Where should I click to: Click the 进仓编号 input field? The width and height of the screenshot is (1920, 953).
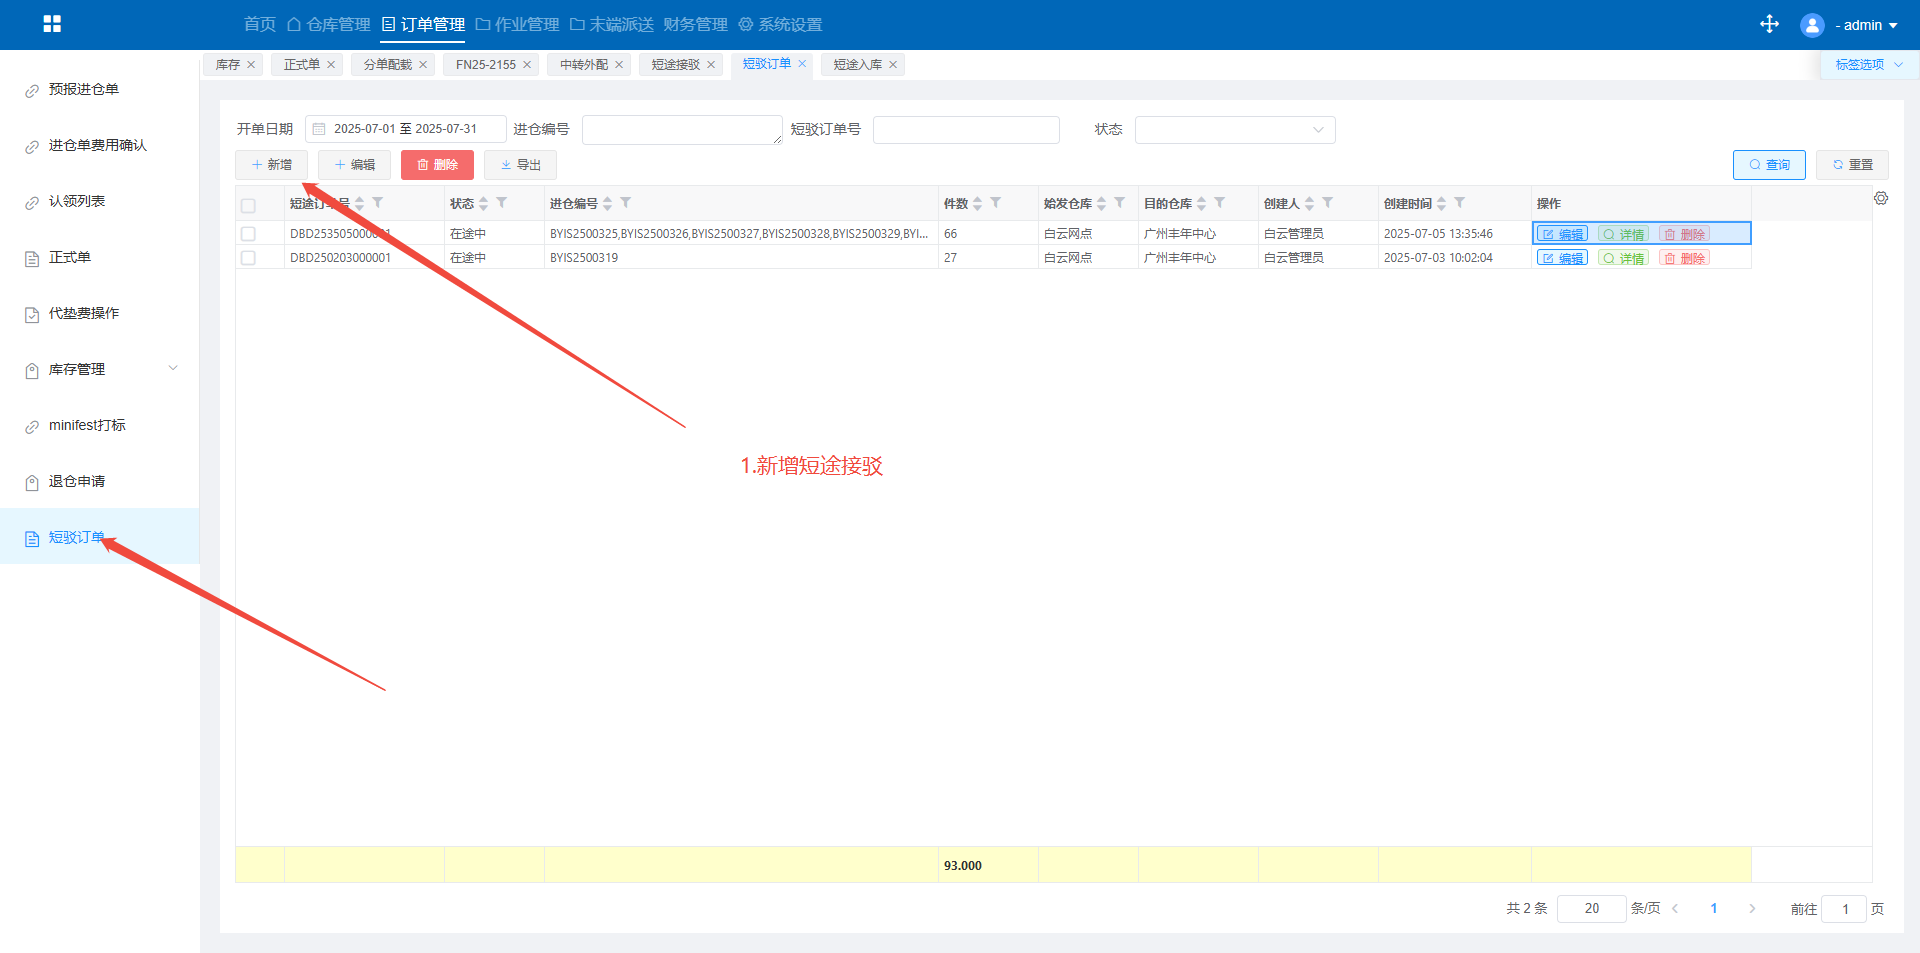click(x=681, y=130)
